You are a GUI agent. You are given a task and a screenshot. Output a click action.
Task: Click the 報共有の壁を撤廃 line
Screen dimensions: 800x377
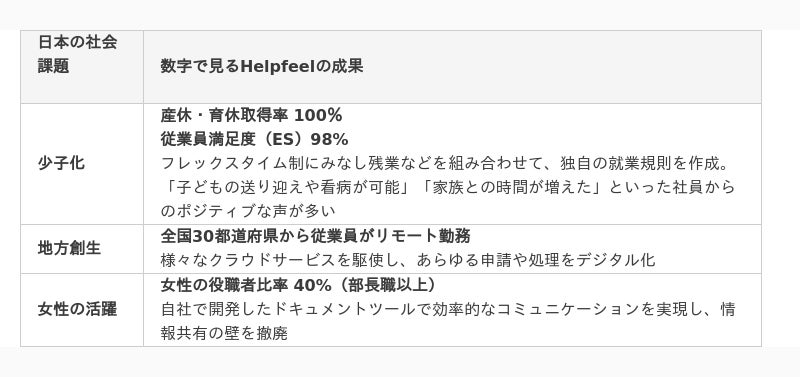click(x=224, y=333)
